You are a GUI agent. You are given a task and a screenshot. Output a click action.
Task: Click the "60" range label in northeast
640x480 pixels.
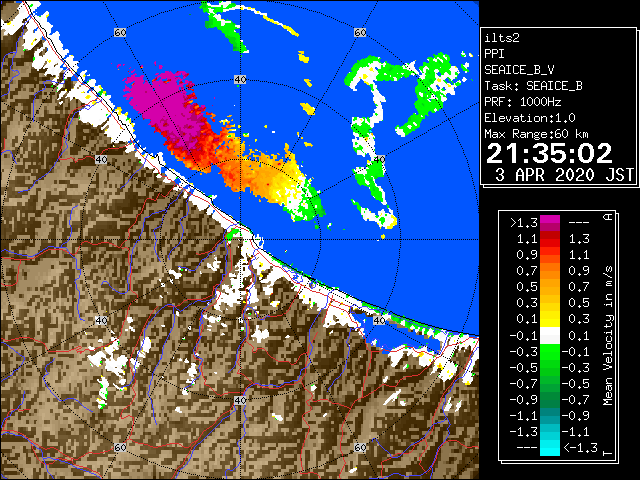[x=360, y=33]
